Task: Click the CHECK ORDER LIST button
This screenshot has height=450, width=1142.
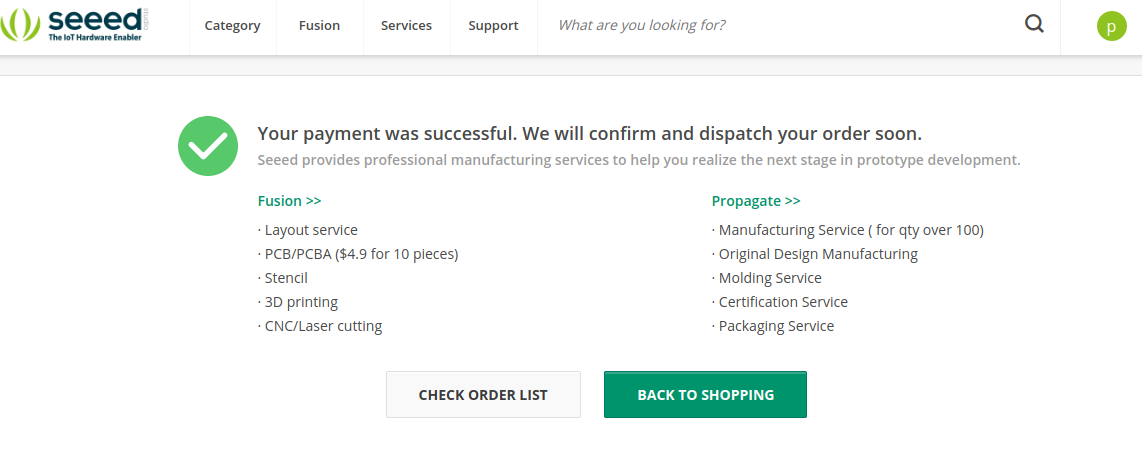Action: click(483, 395)
